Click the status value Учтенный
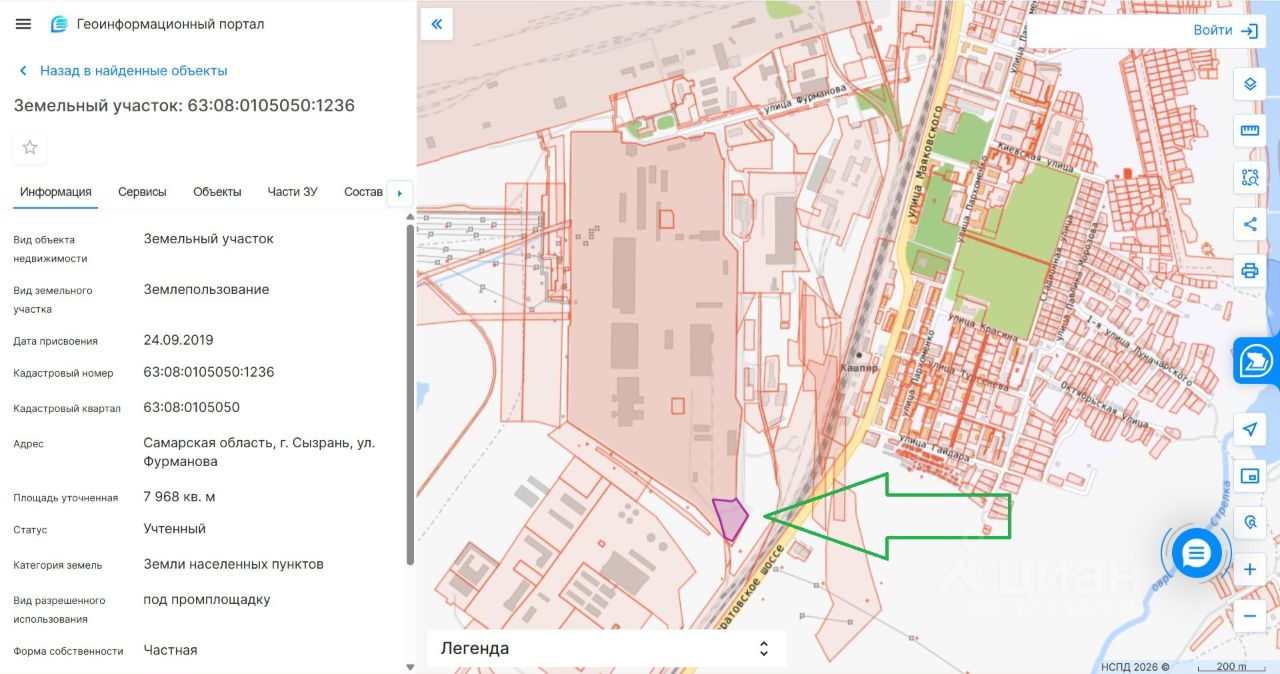This screenshot has height=674, width=1280. [x=175, y=528]
